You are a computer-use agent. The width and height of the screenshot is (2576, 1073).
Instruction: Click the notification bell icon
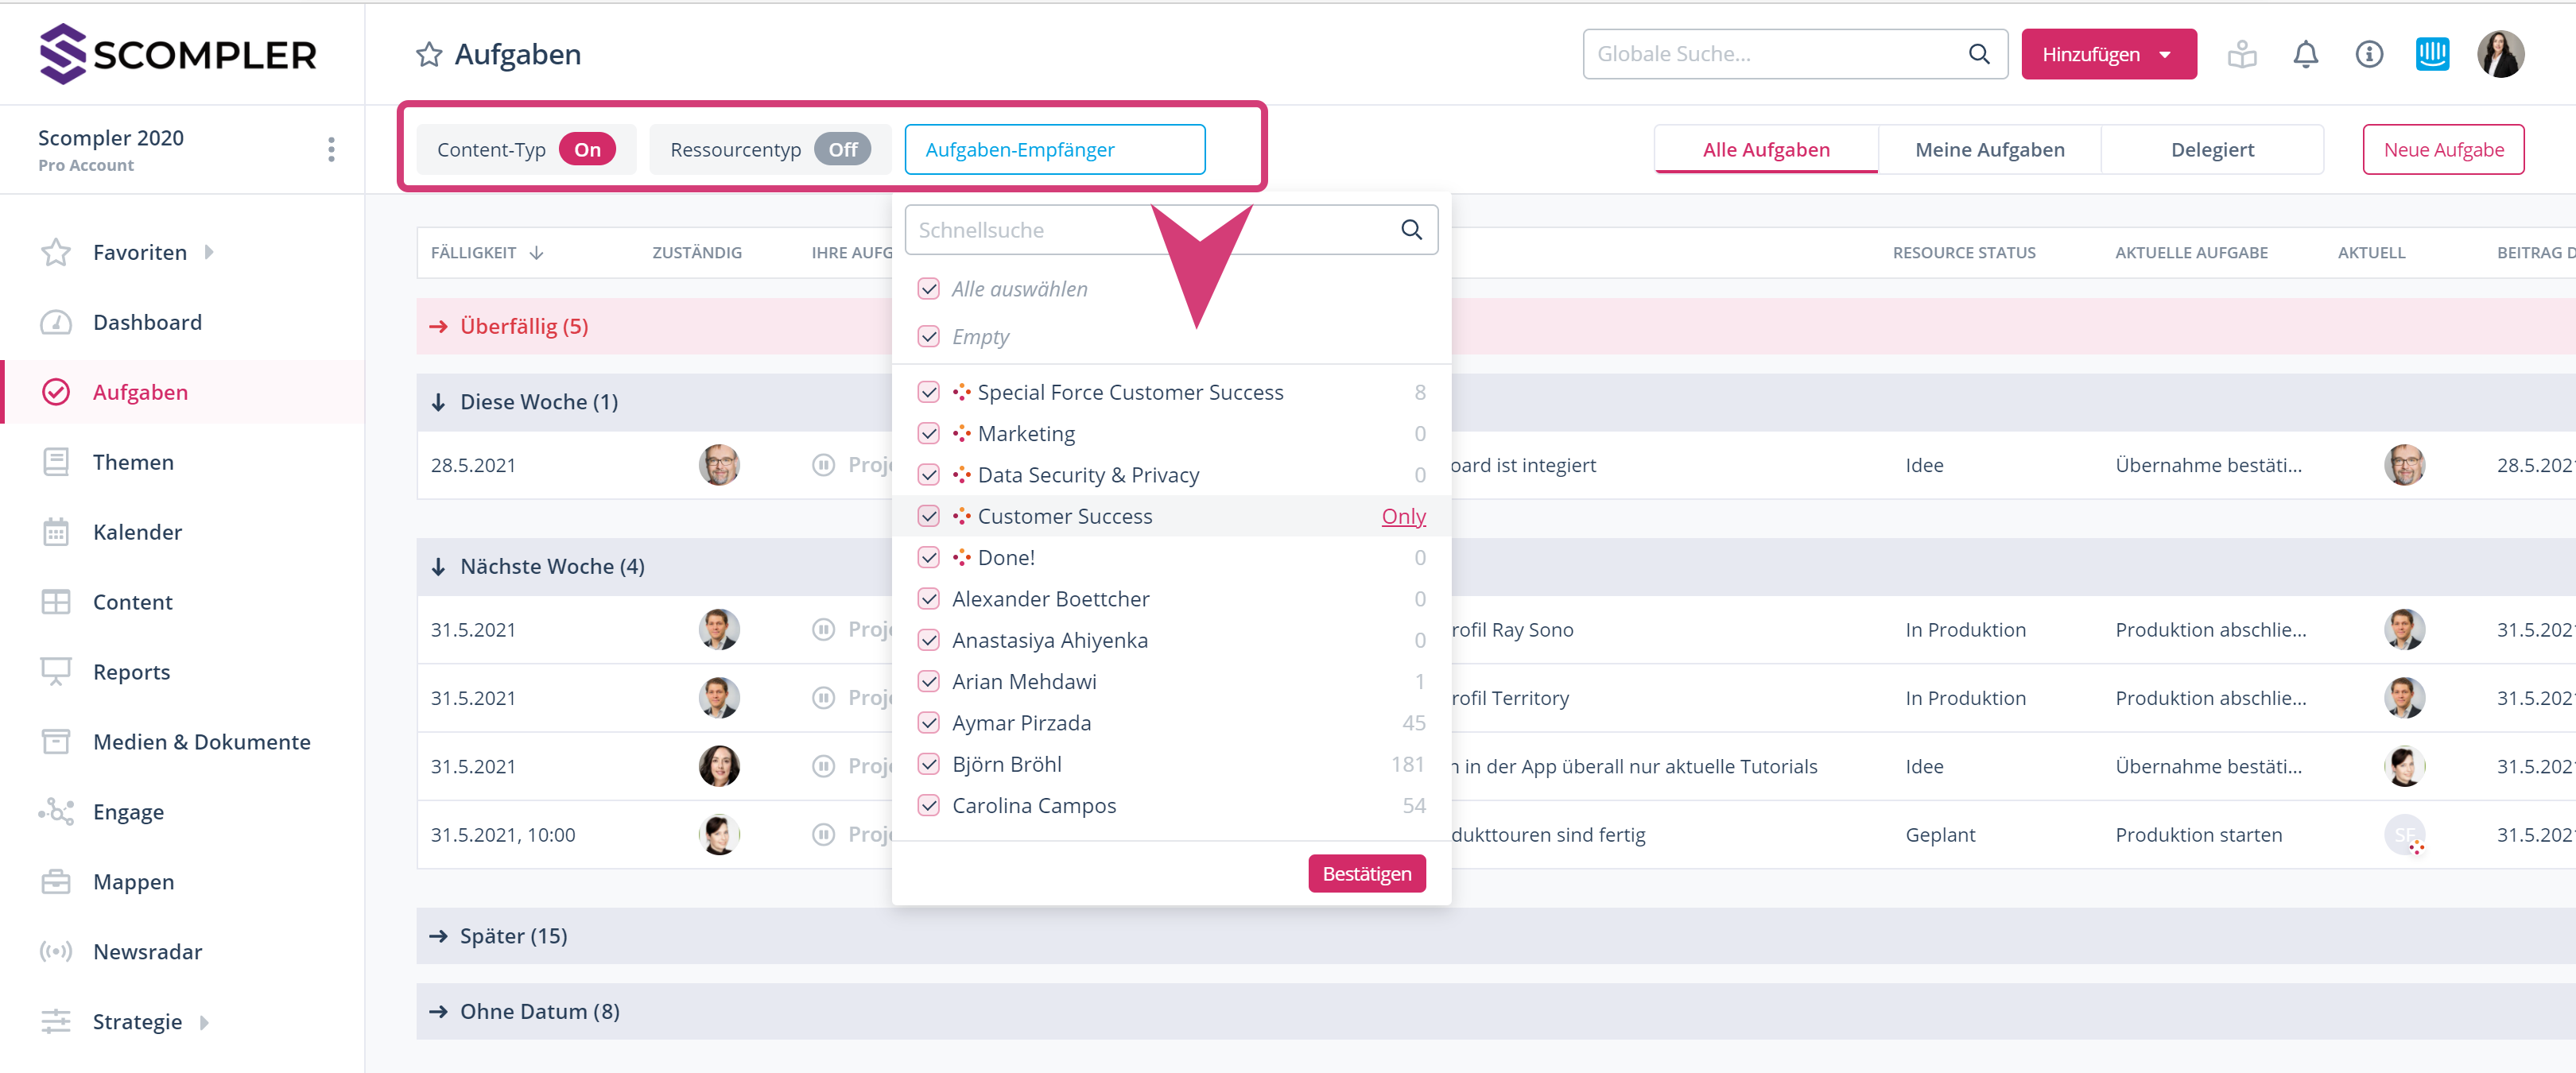coord(2305,54)
